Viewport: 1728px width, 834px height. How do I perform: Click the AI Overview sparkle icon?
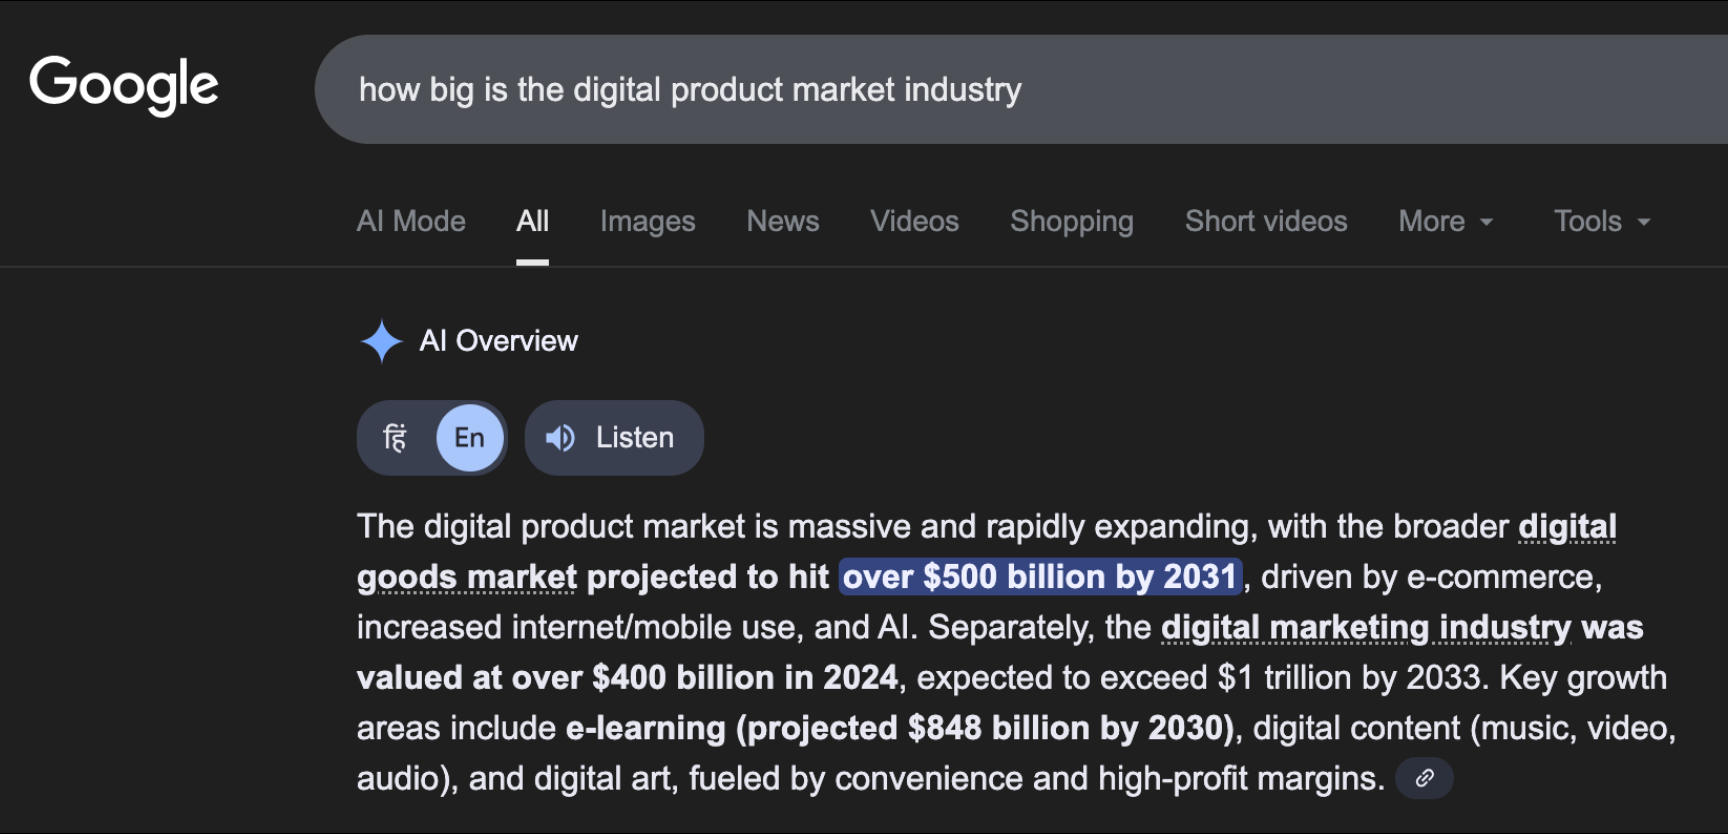tap(381, 341)
